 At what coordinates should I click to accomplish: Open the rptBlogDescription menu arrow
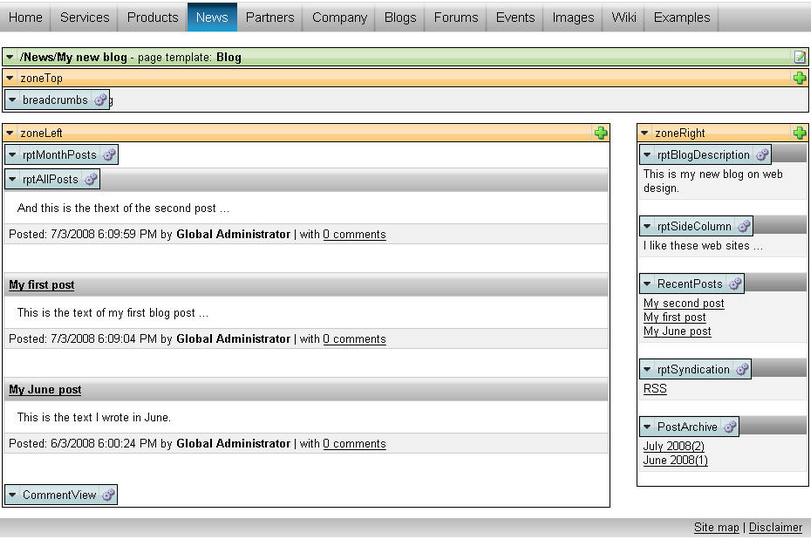(647, 155)
